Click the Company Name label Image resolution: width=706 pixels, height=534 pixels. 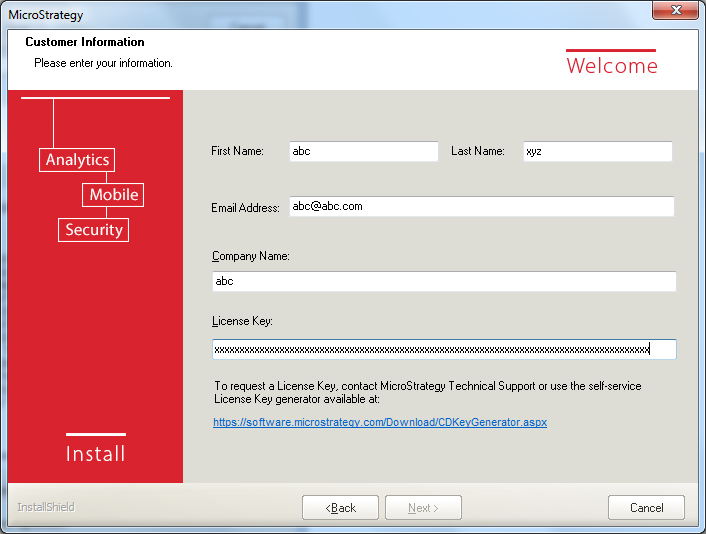tap(250, 256)
